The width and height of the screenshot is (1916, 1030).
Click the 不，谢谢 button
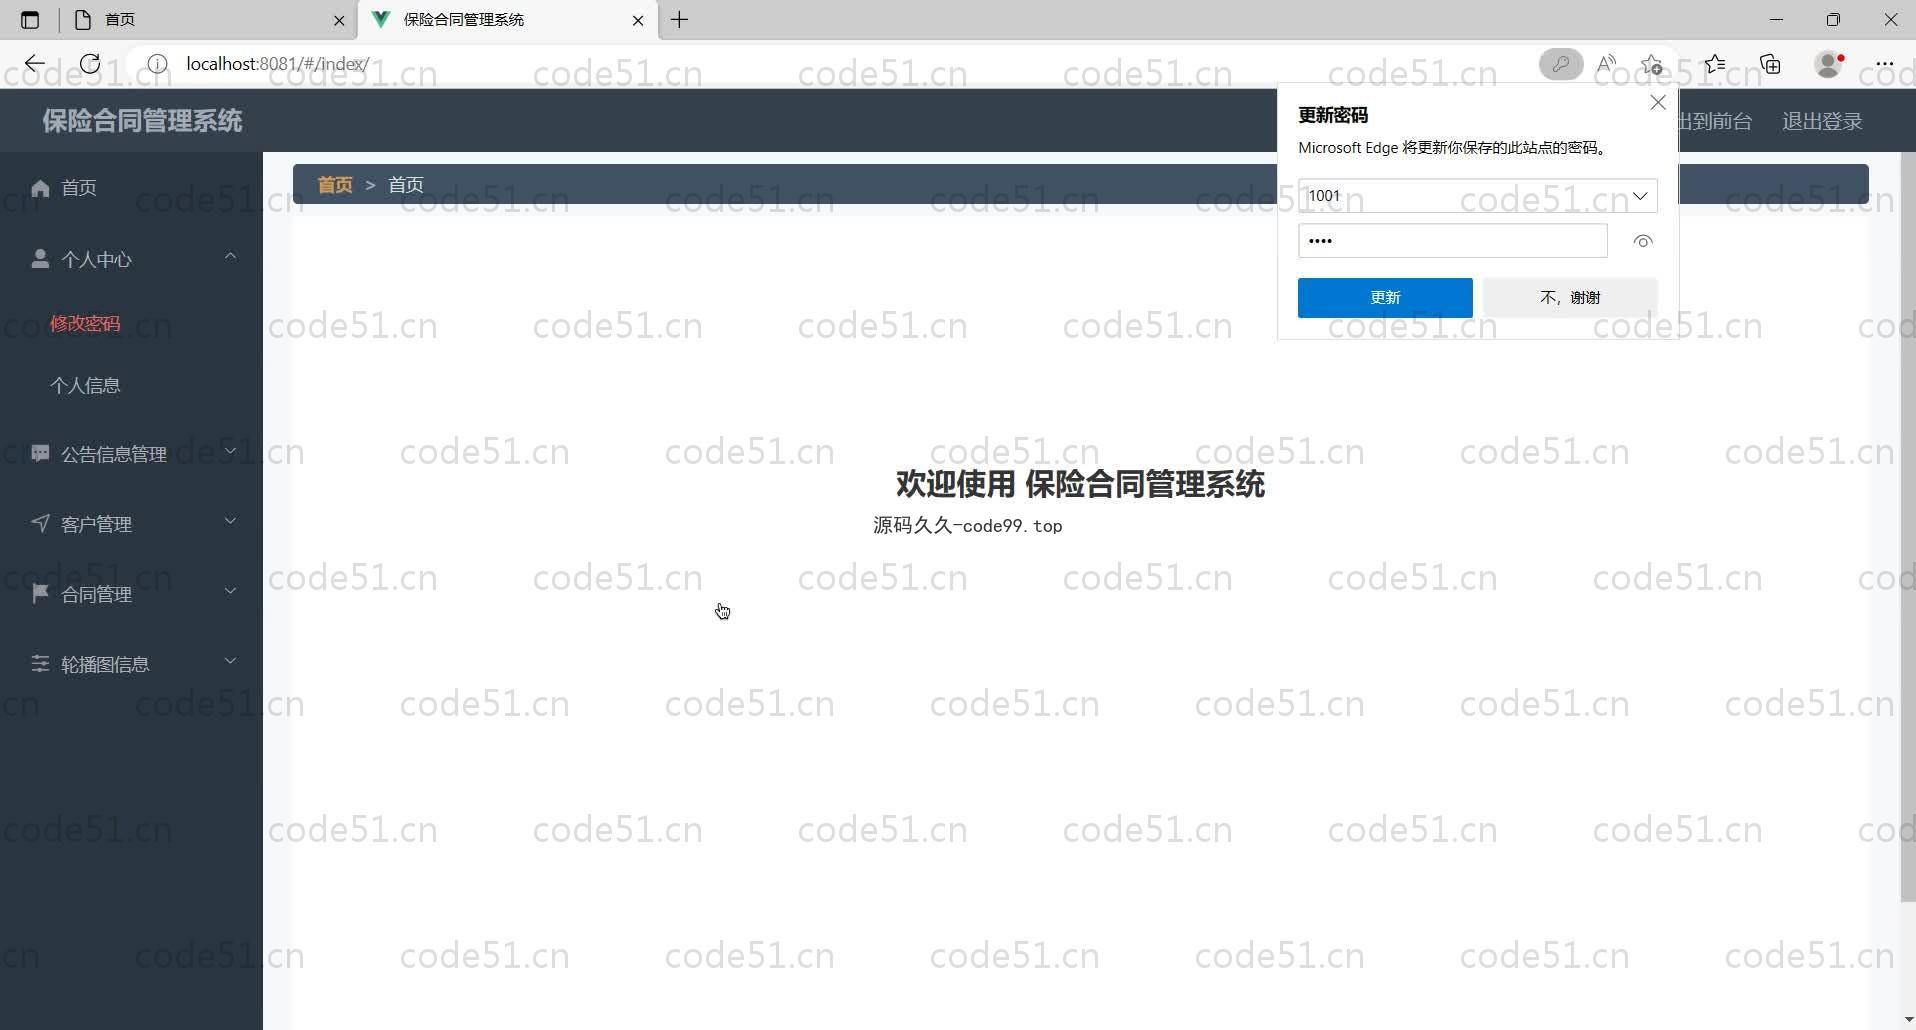coord(1570,298)
